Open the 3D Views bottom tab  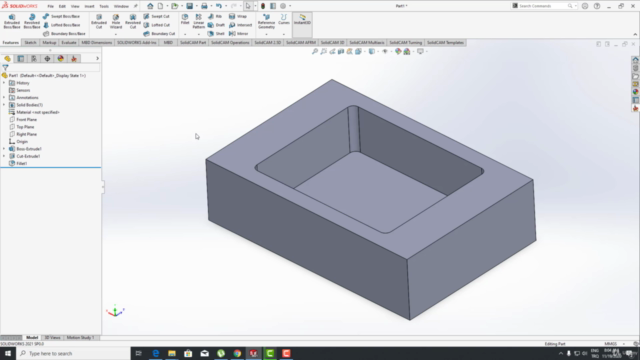tap(52, 338)
